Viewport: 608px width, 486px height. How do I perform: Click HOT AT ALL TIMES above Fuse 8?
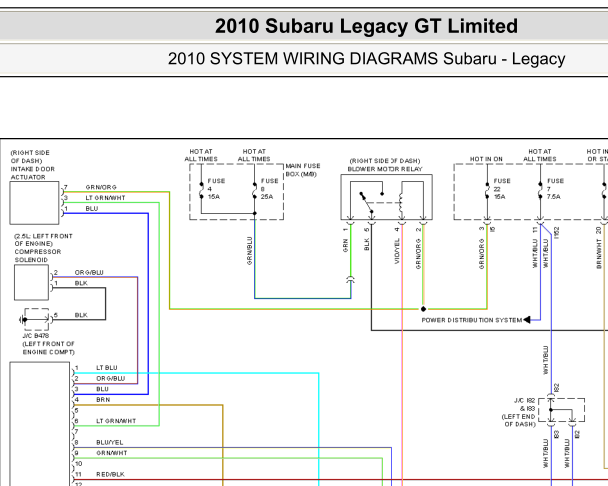[254, 155]
